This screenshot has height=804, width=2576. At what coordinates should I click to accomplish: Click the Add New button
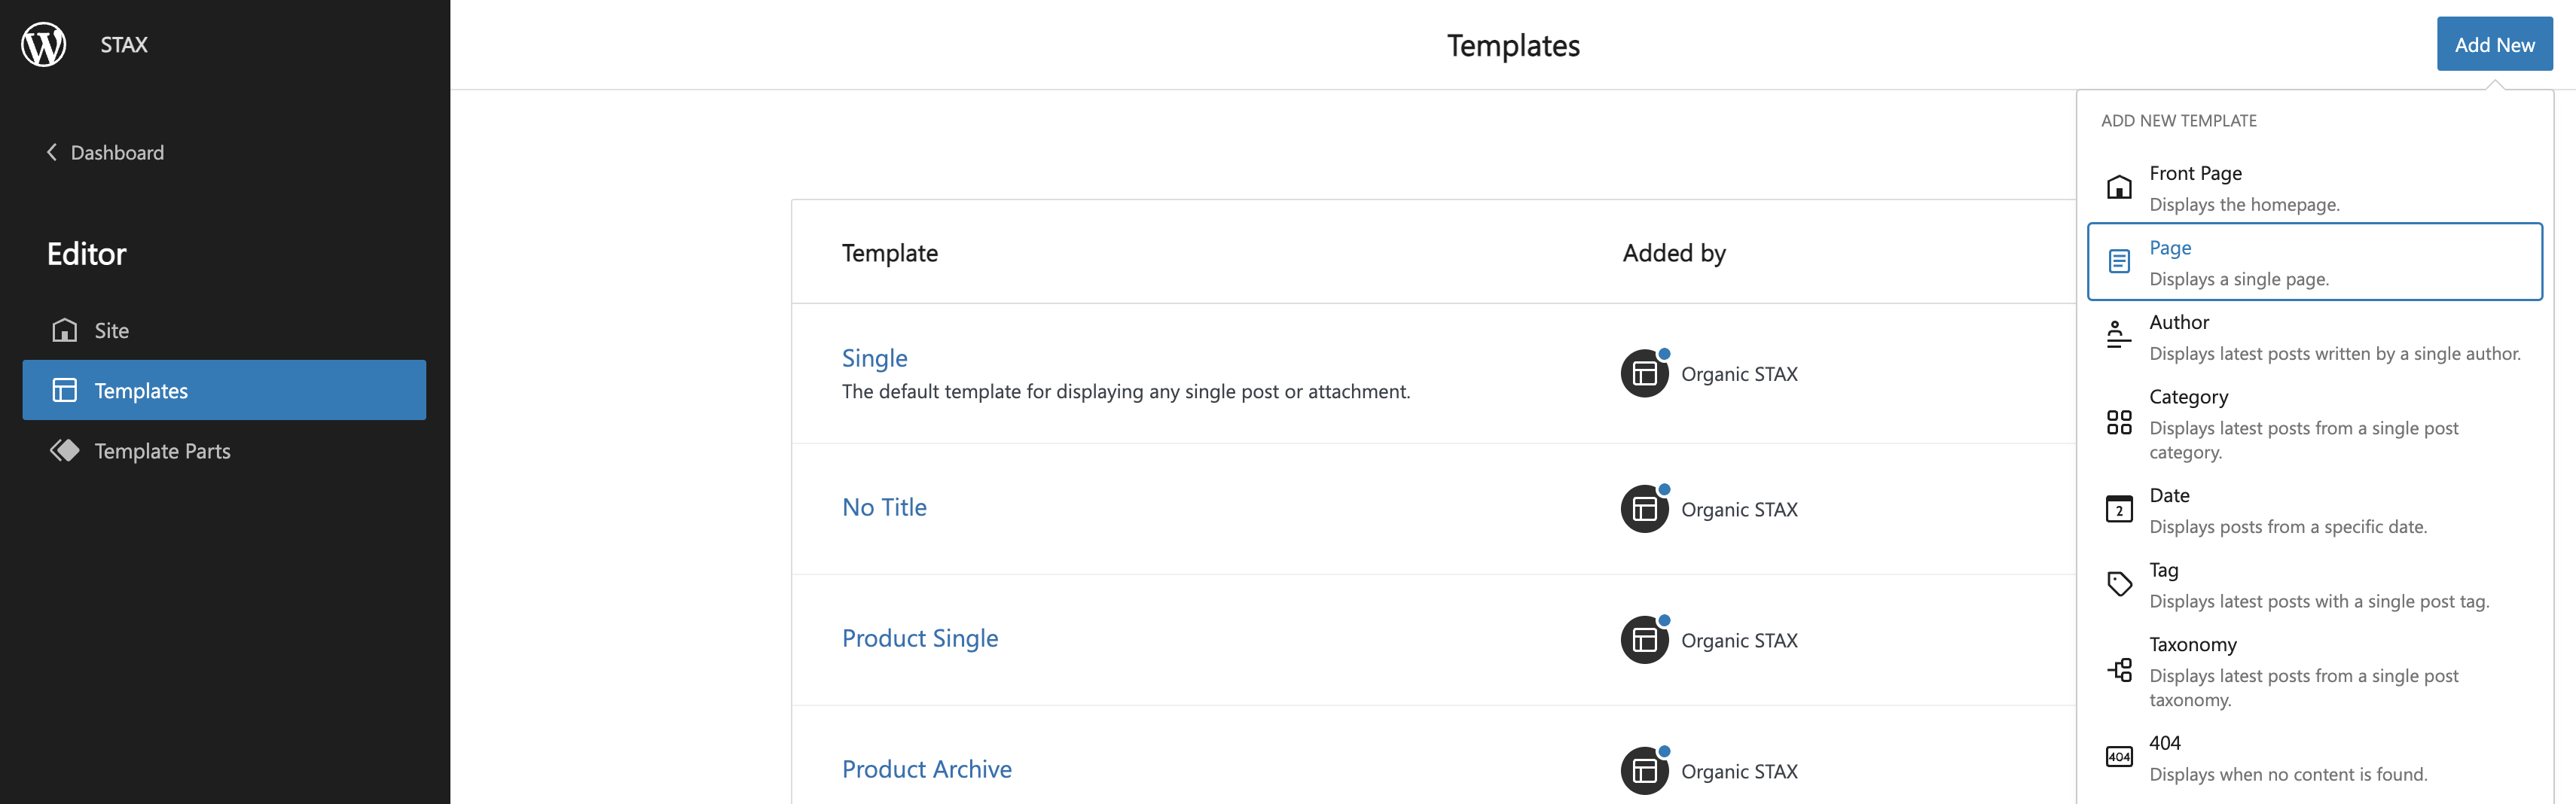[x=2494, y=44]
